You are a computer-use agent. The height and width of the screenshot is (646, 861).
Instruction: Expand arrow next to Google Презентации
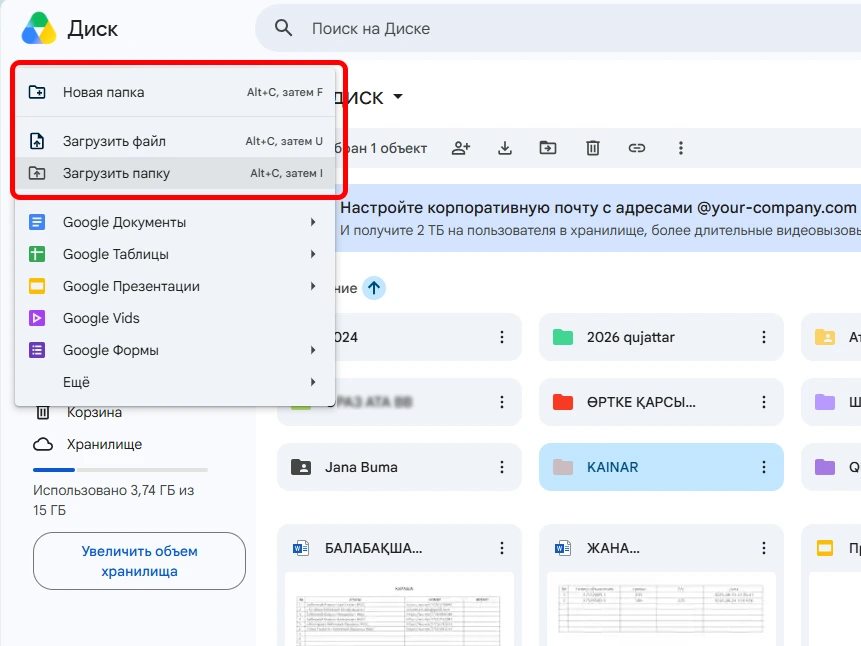pos(312,286)
